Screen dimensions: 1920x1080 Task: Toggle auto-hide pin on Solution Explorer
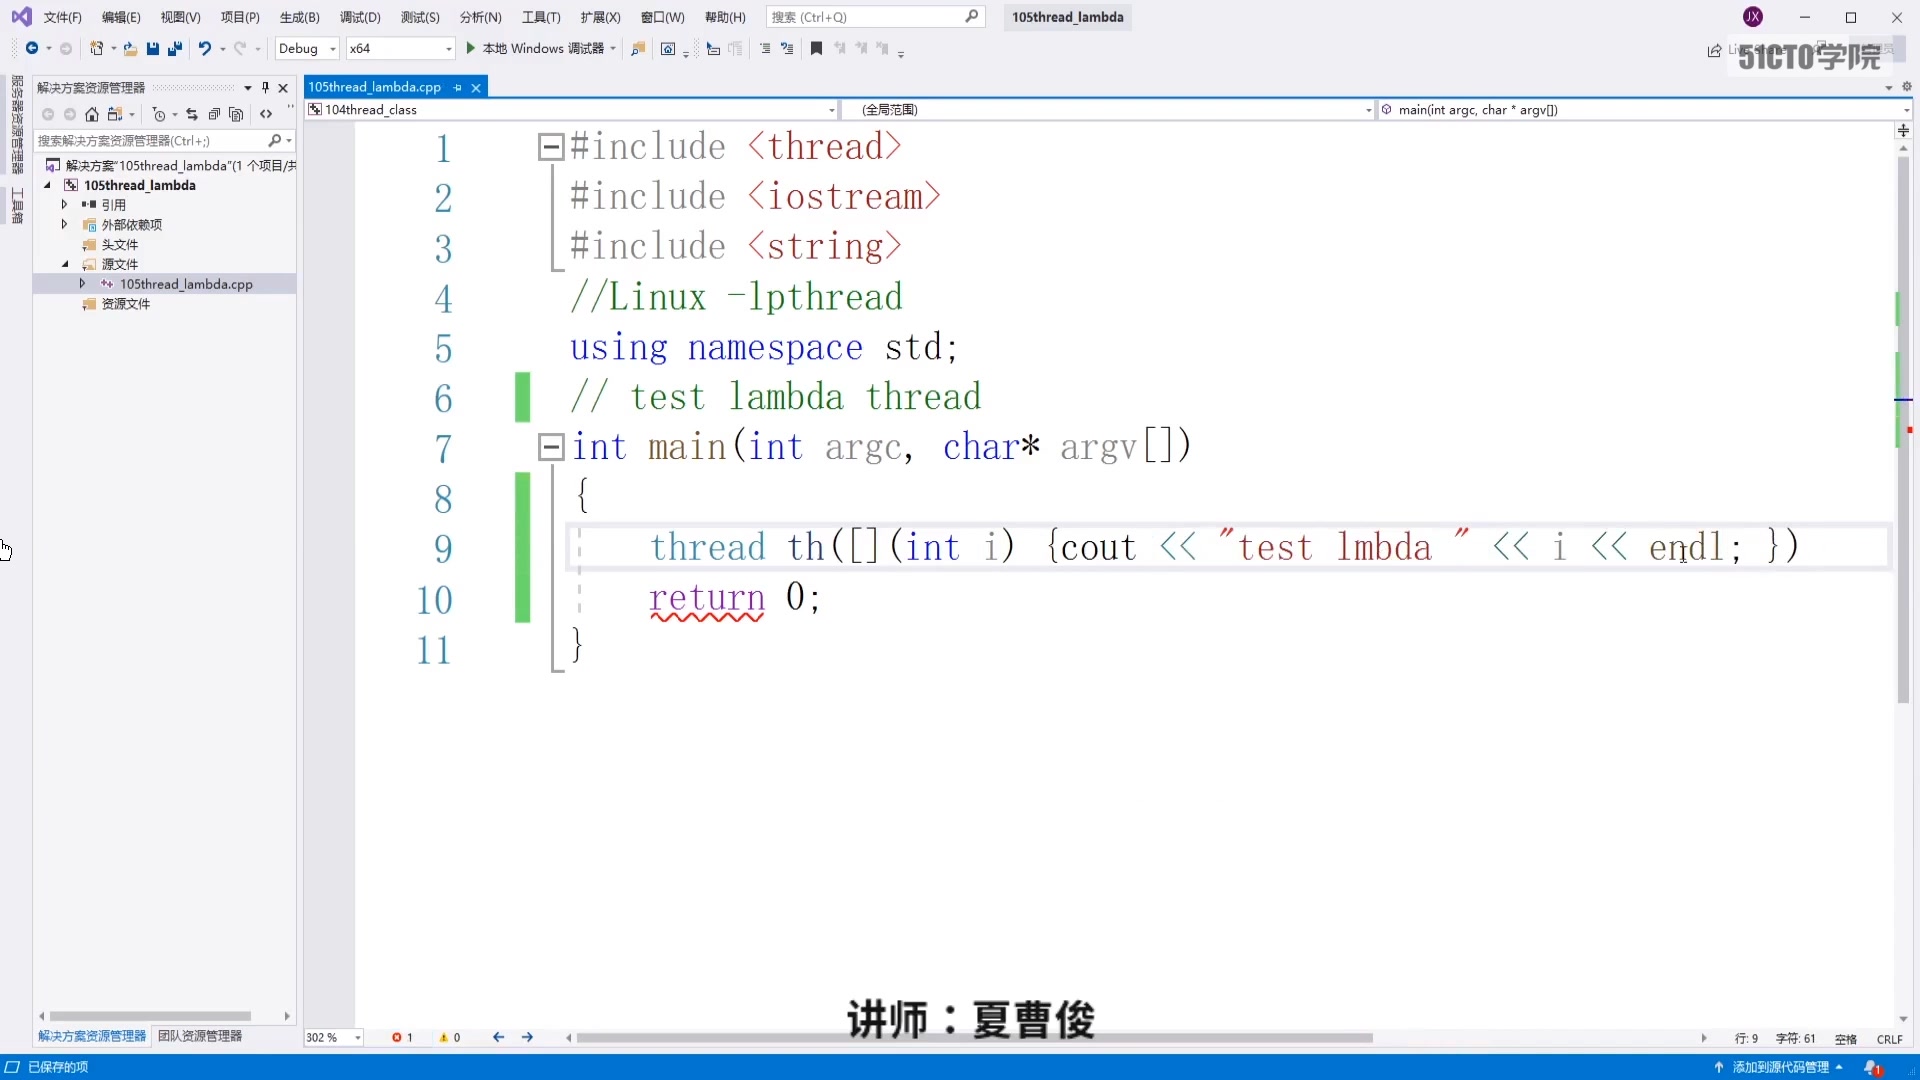265,88
